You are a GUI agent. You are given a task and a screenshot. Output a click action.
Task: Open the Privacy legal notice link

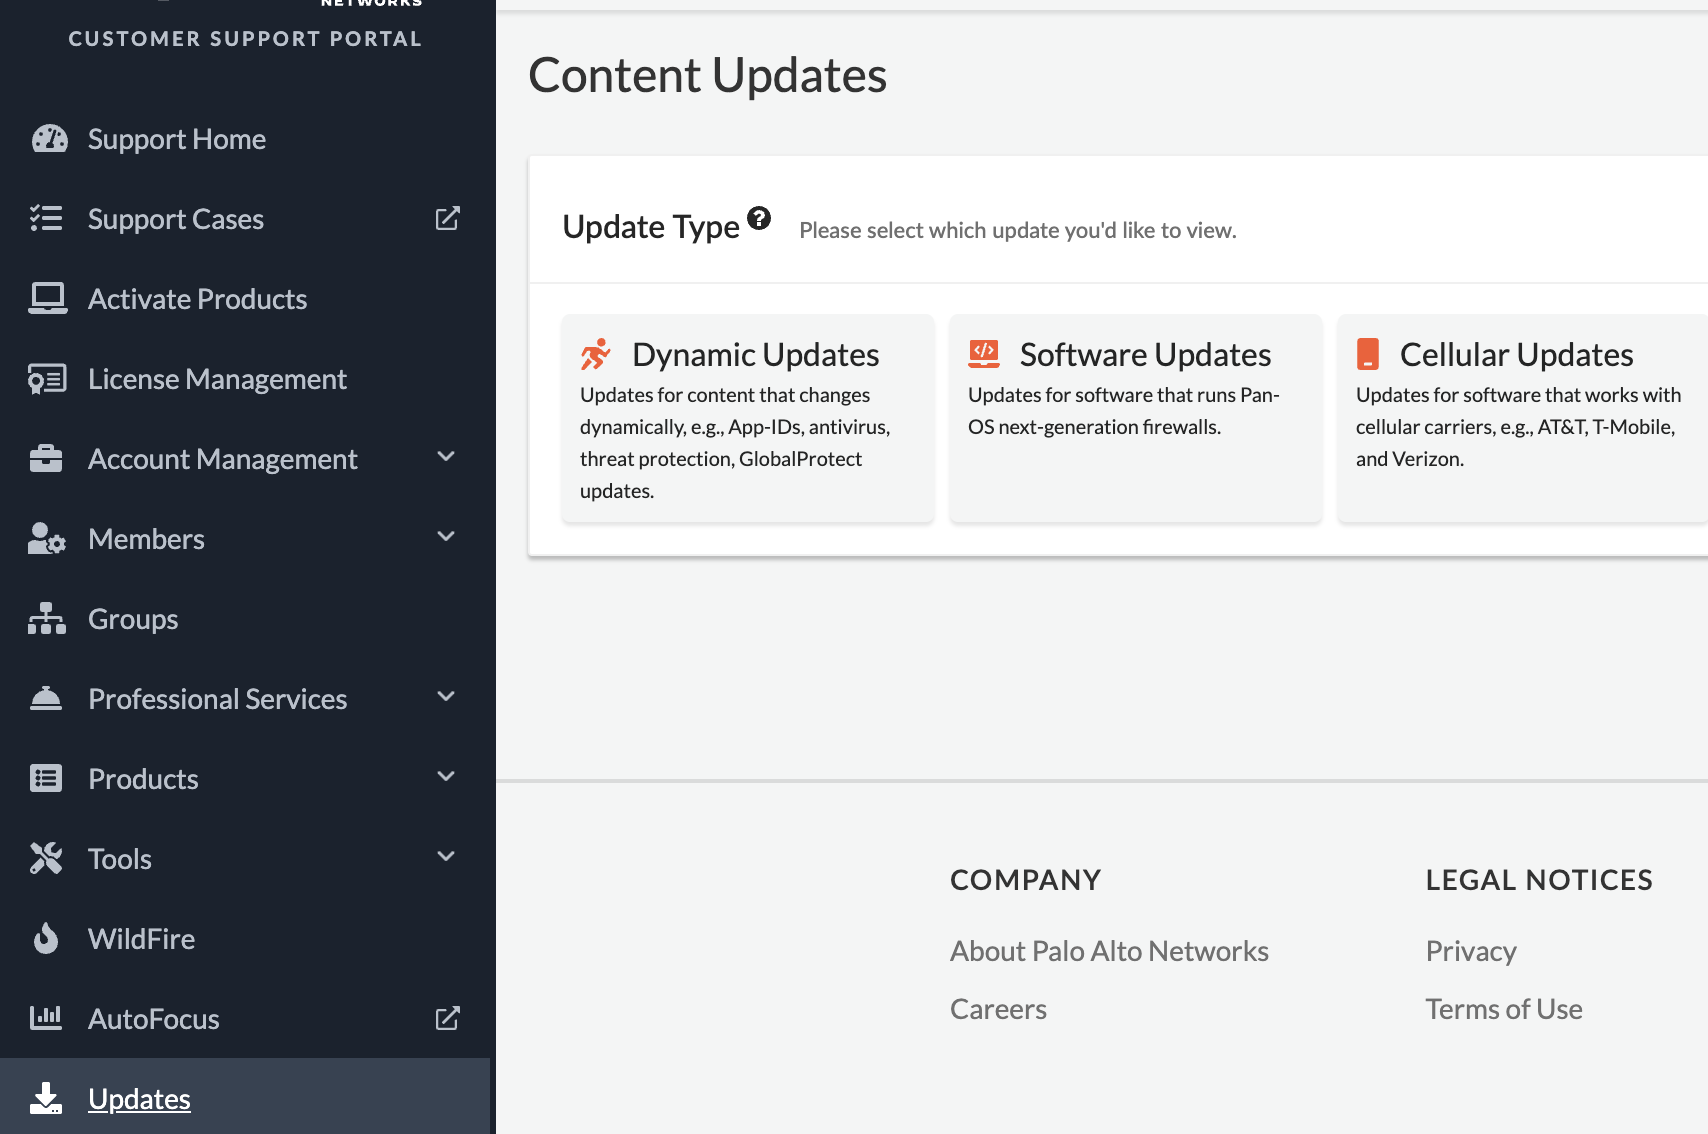click(x=1471, y=951)
